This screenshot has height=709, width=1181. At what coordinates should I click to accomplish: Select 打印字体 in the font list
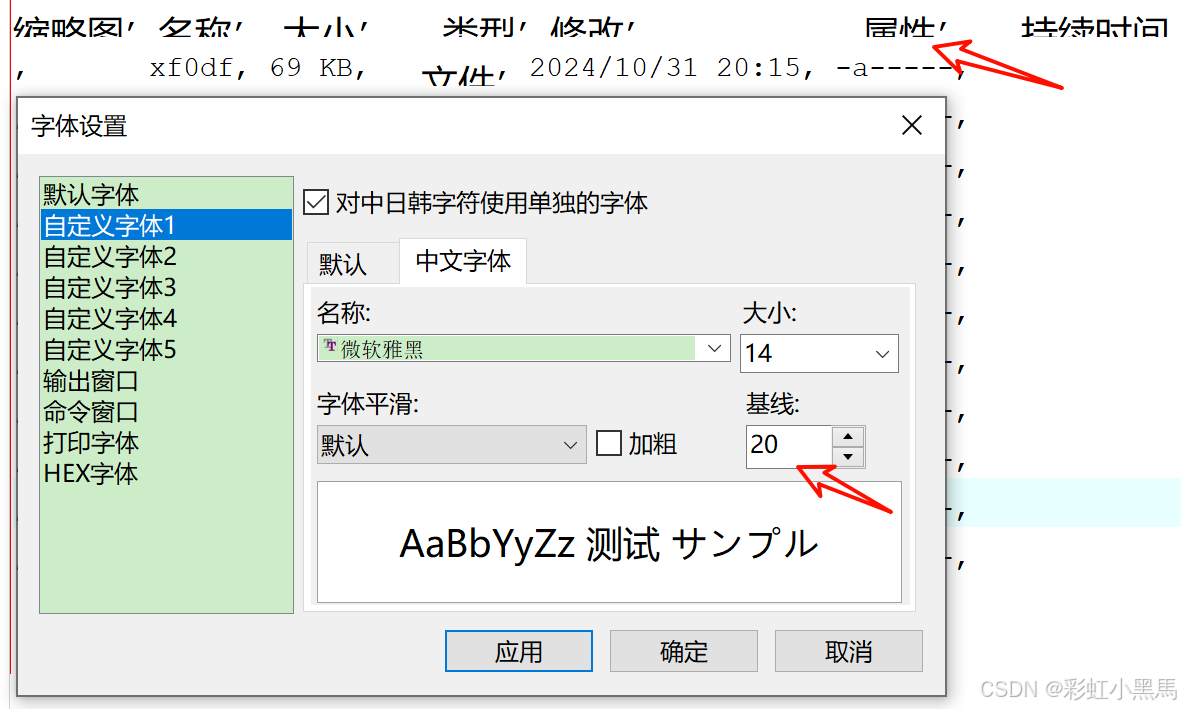pos(166,442)
